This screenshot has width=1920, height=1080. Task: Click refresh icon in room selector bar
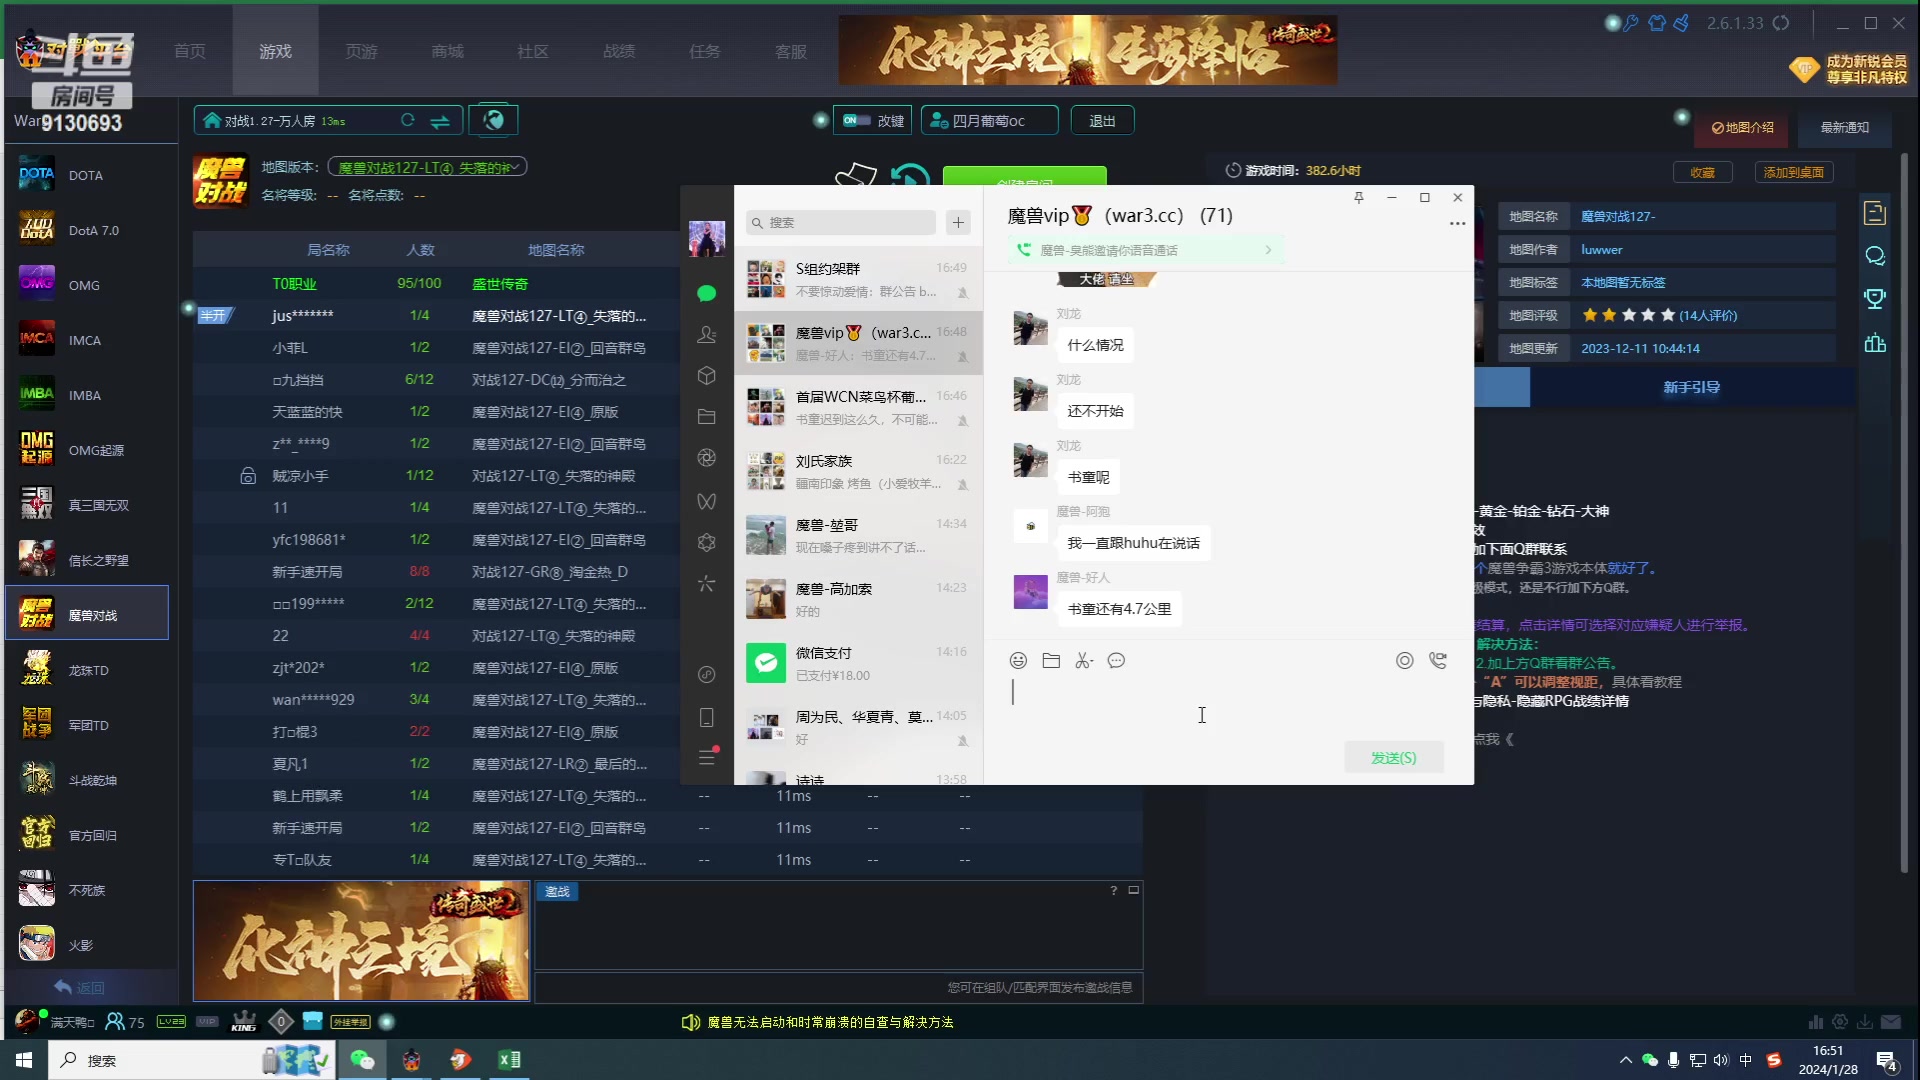(x=408, y=120)
